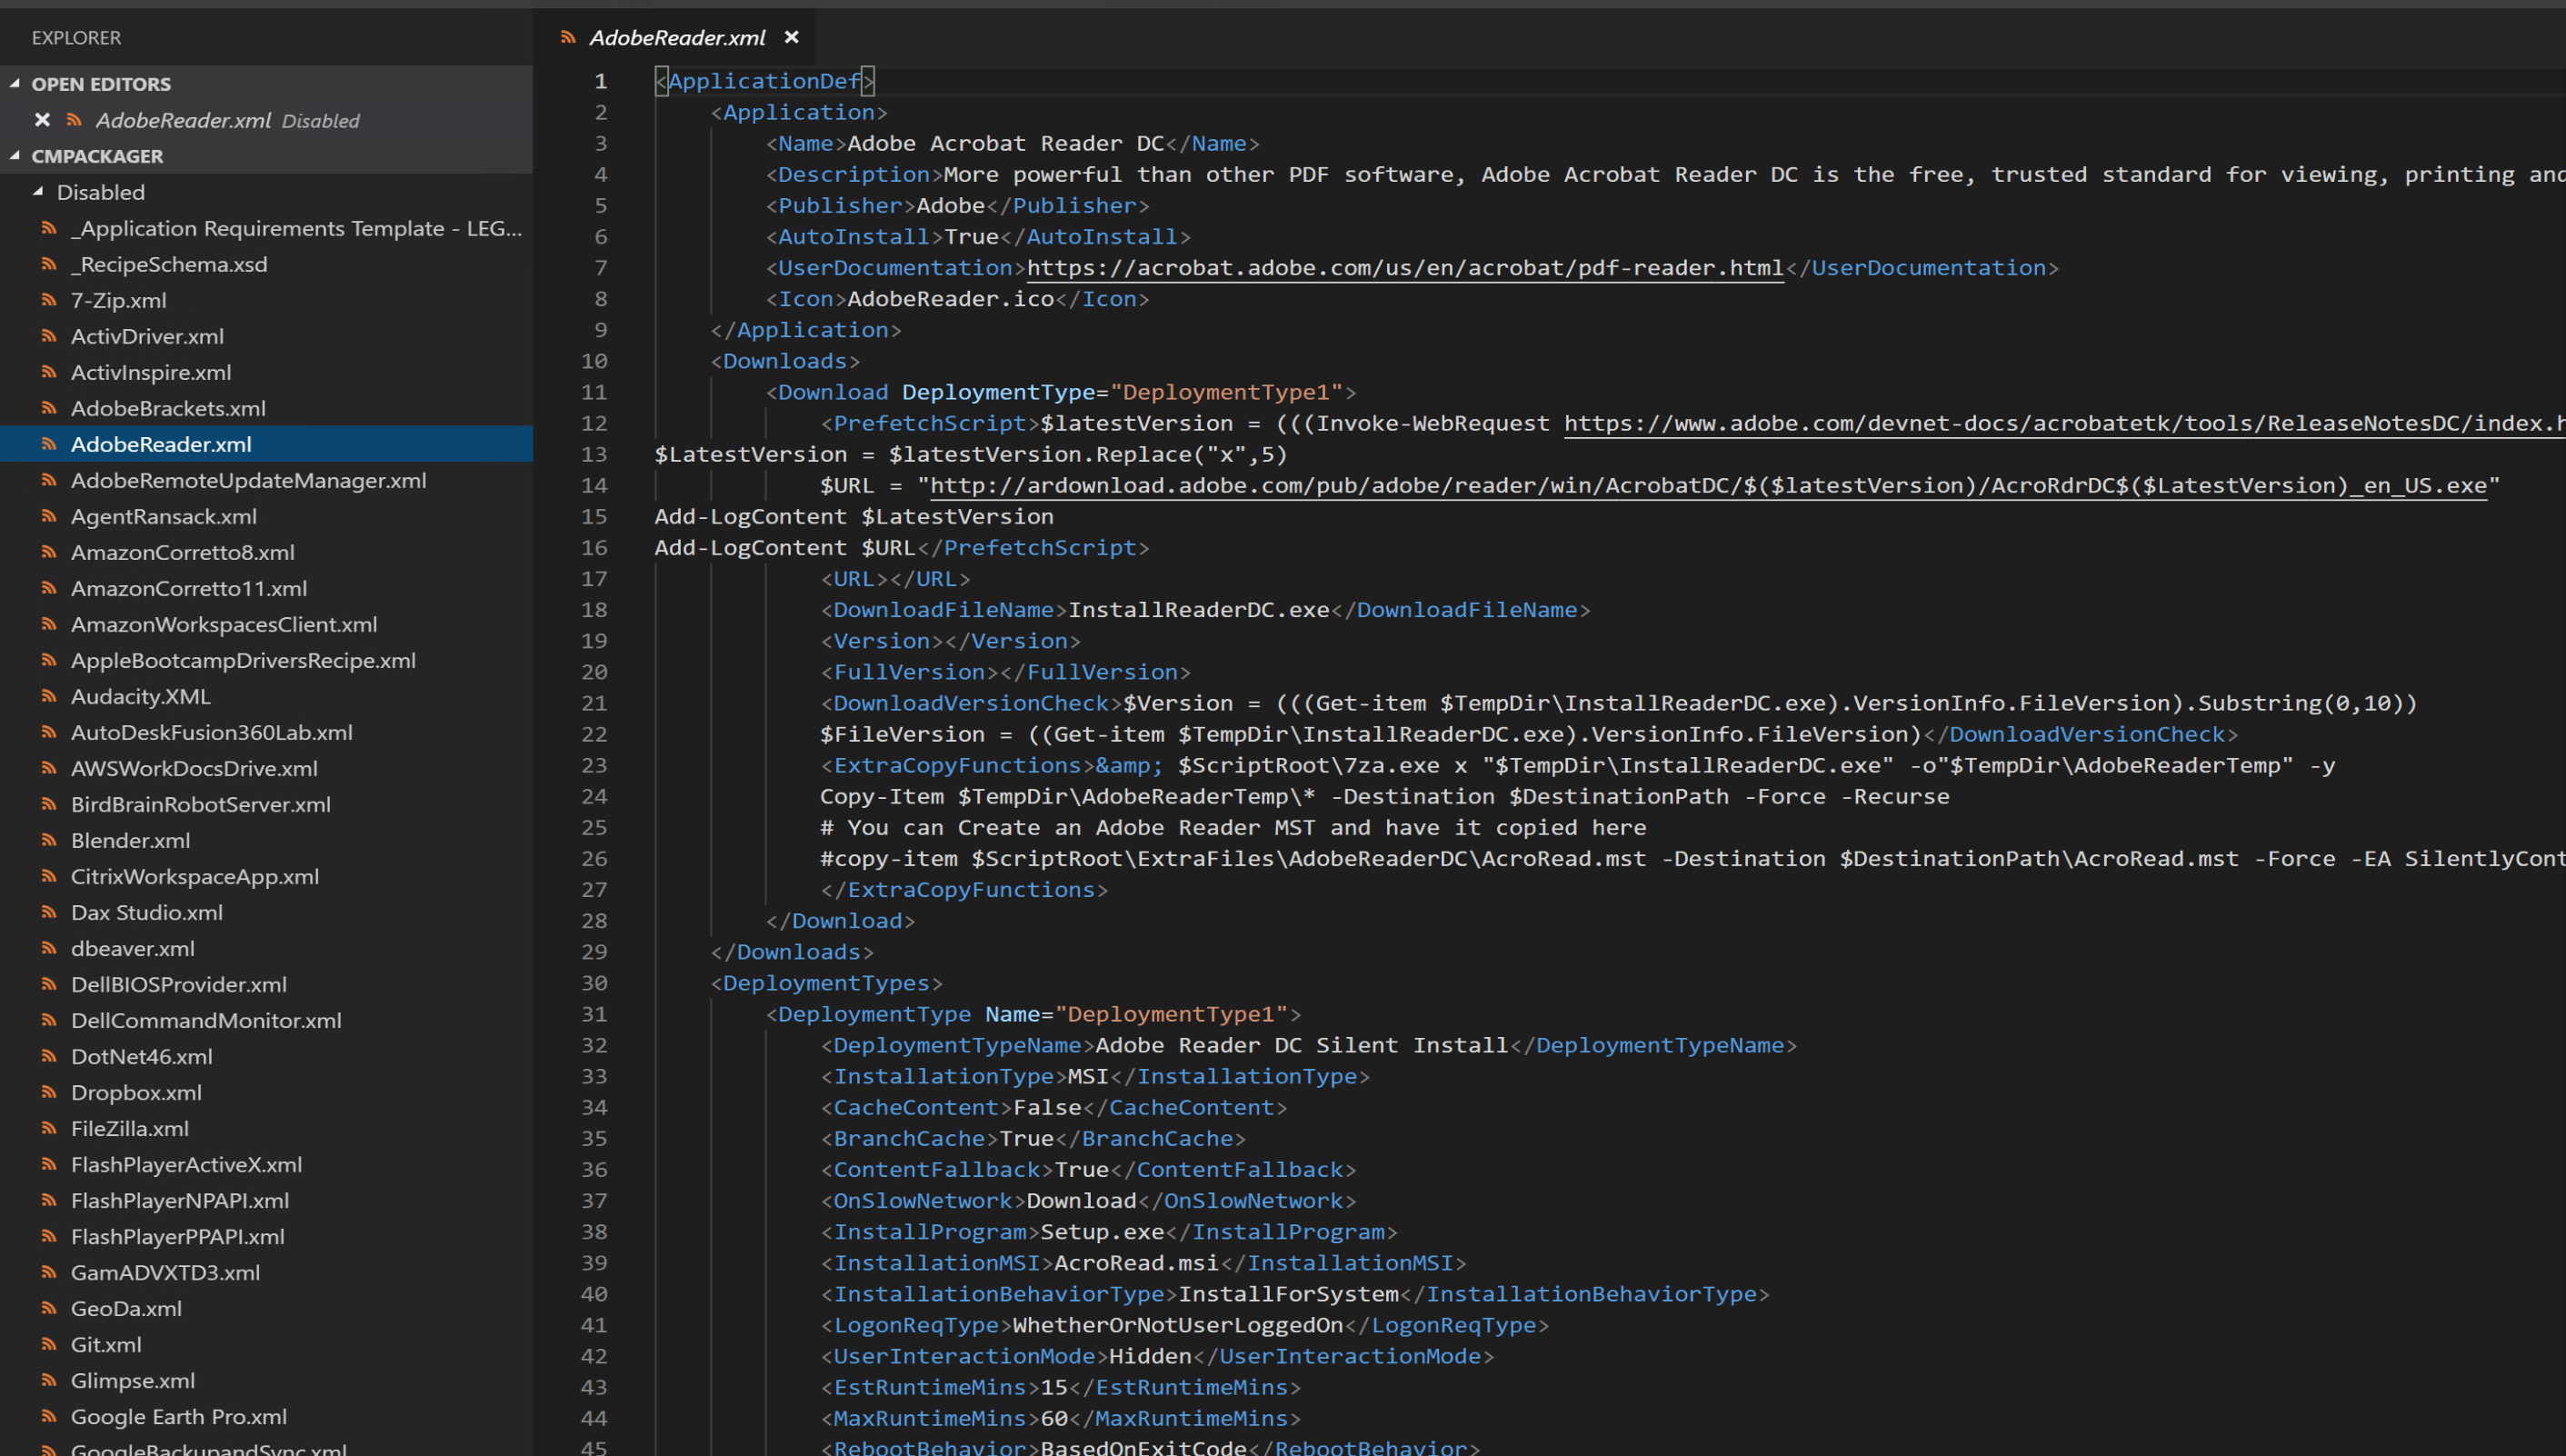The height and width of the screenshot is (1456, 2566).
Task: Click the file icon in the Open Editors entry
Action: (73, 120)
